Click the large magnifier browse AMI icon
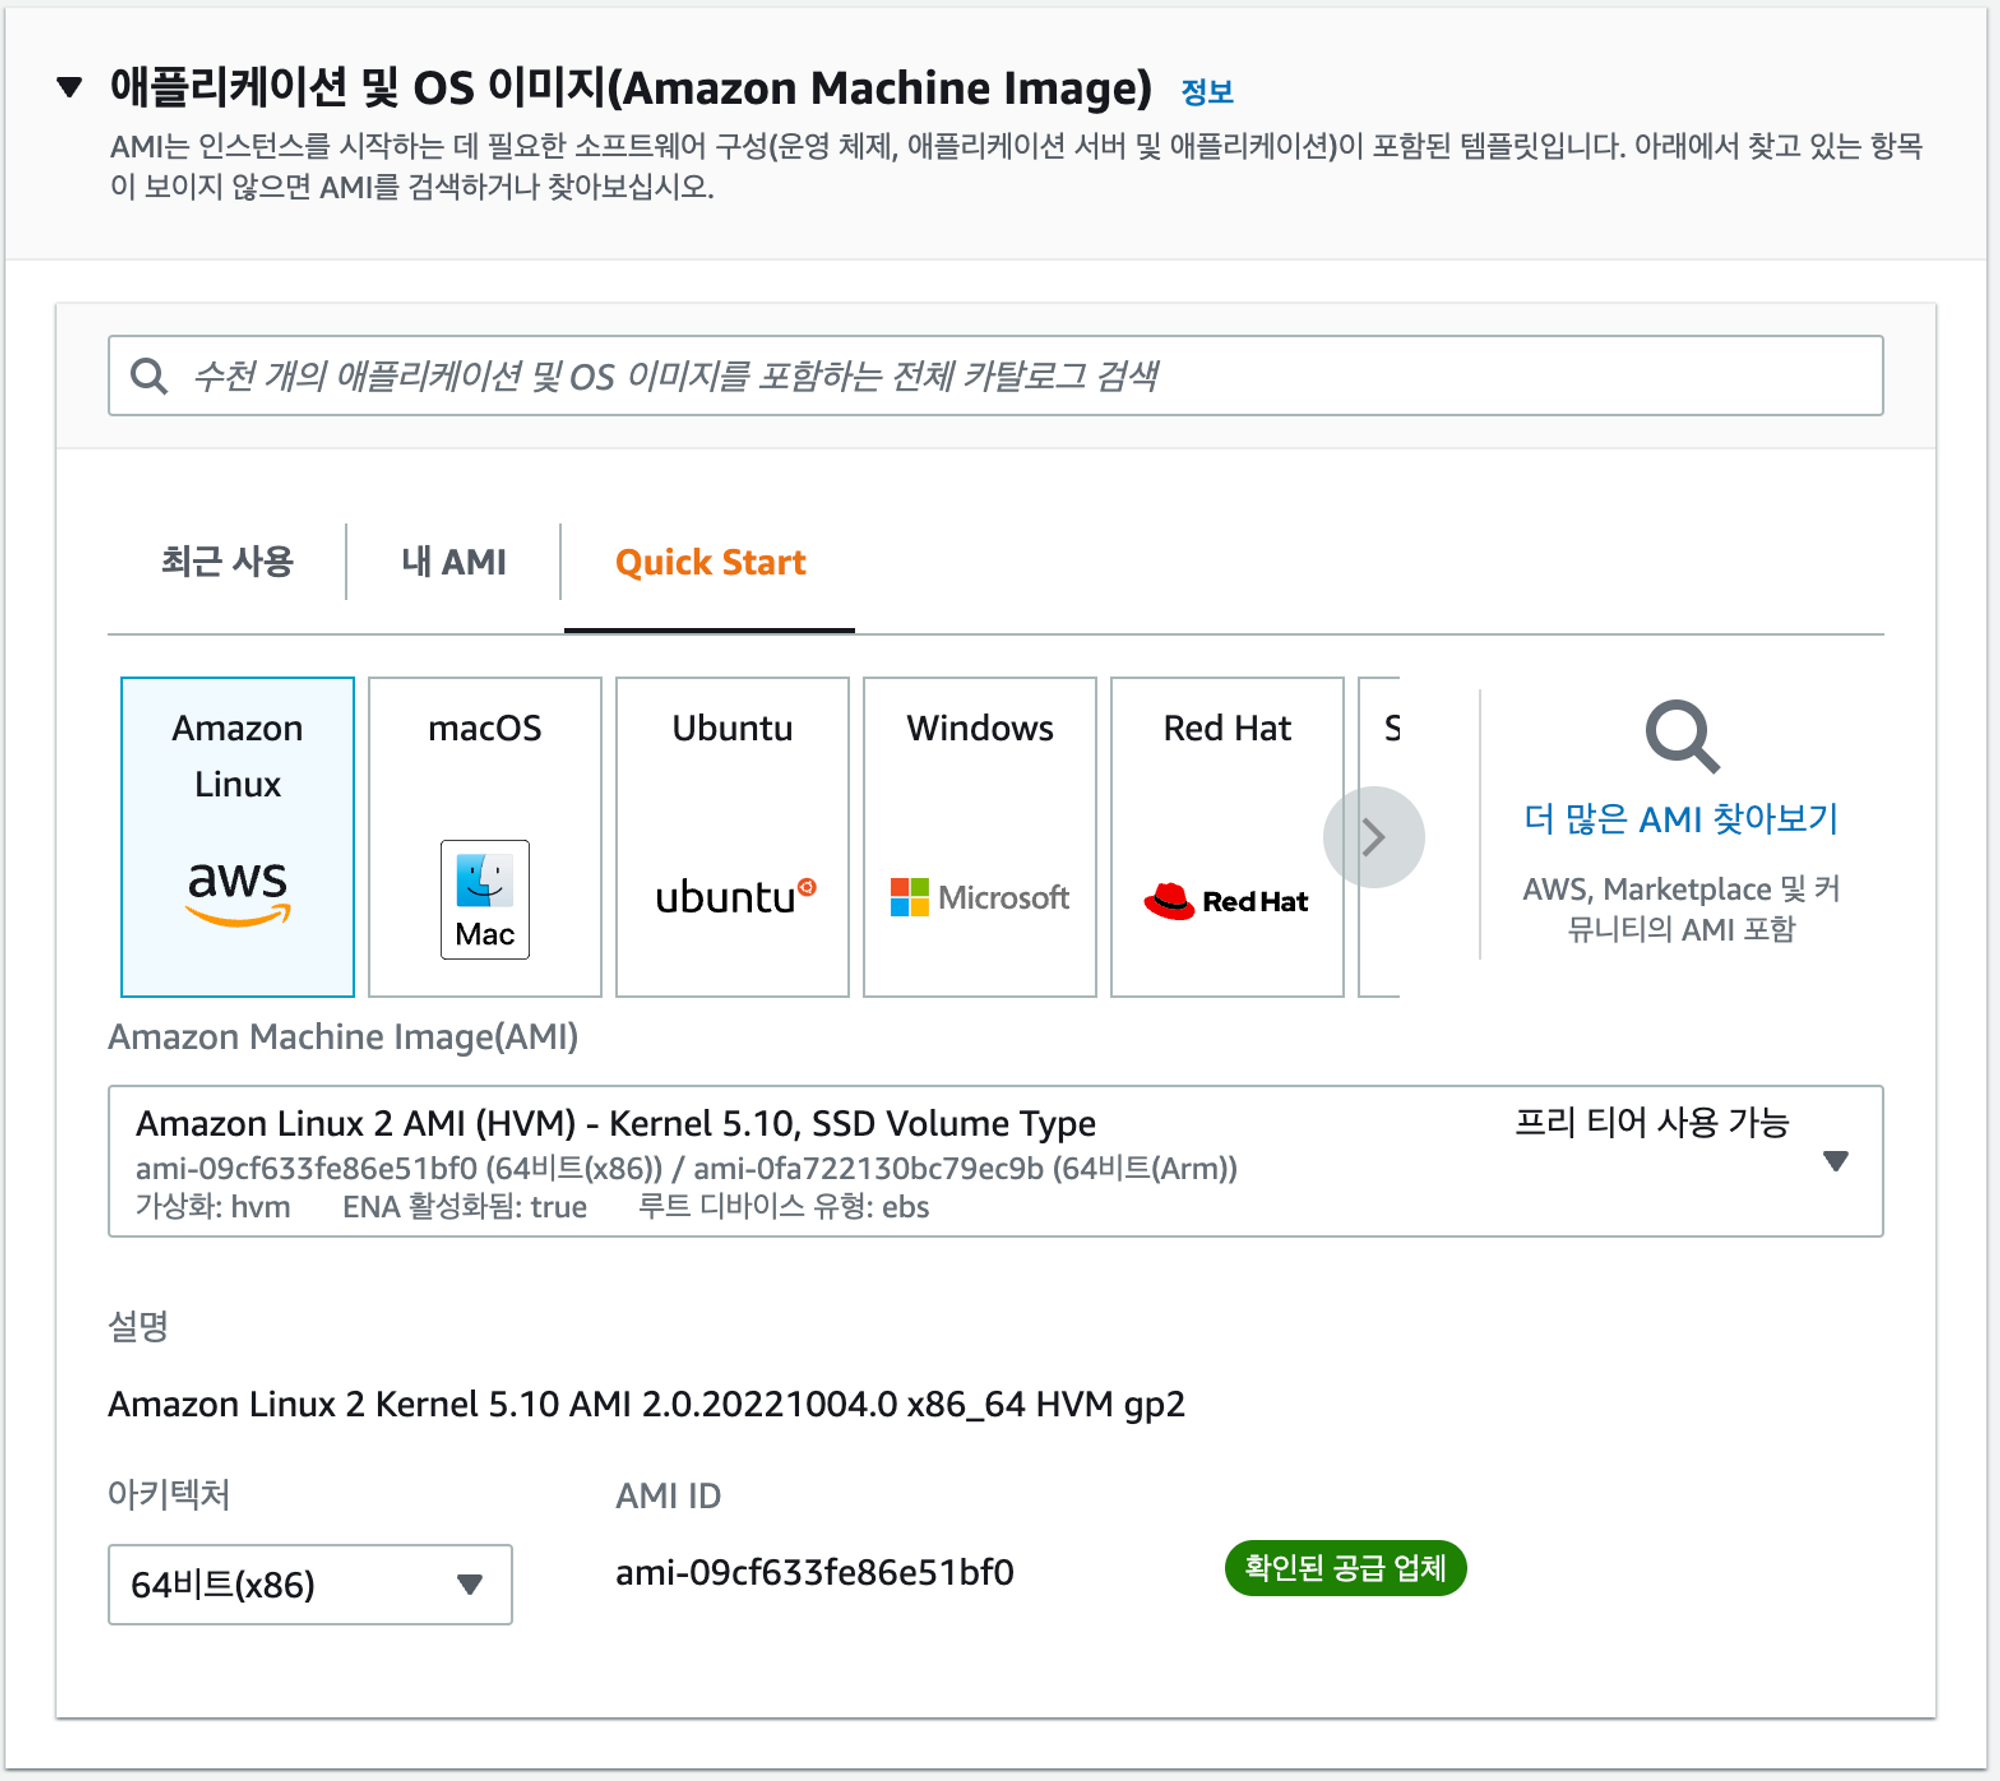Image resolution: width=2000 pixels, height=1781 pixels. click(x=1681, y=737)
